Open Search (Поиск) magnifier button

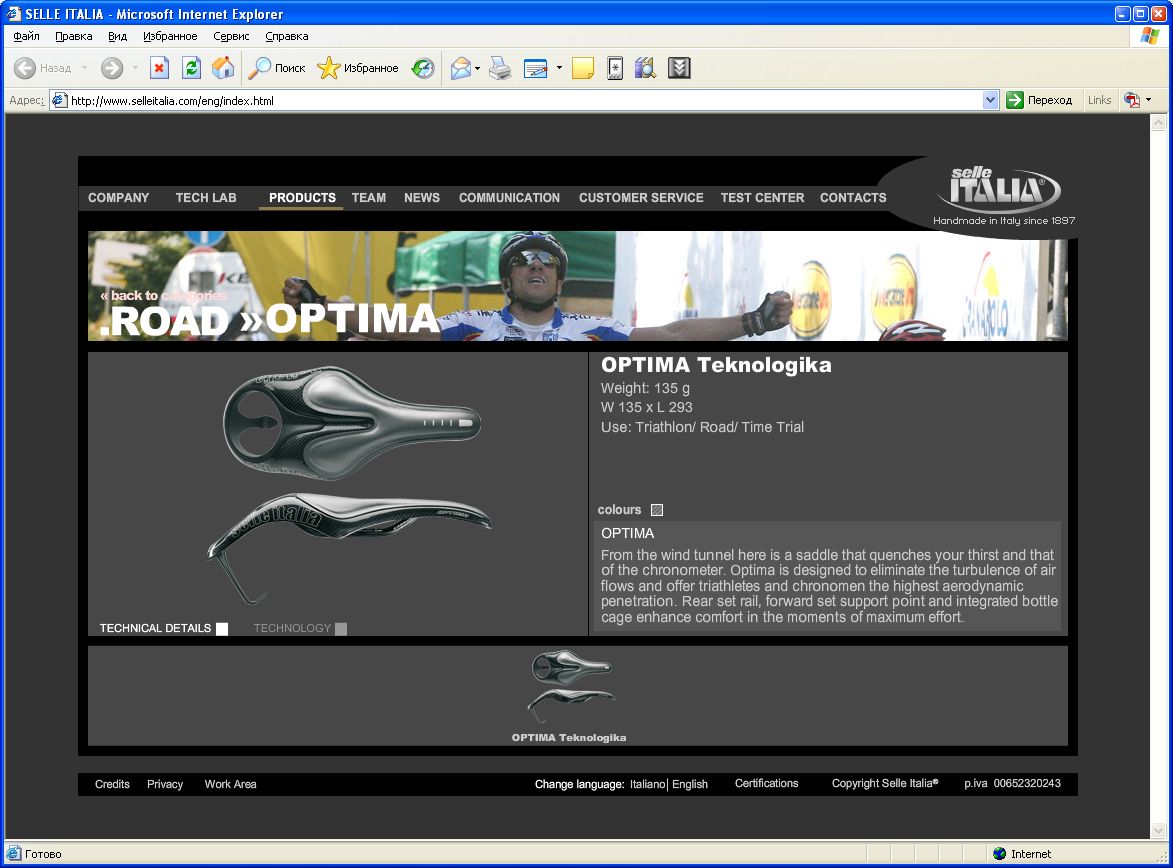tap(277, 68)
